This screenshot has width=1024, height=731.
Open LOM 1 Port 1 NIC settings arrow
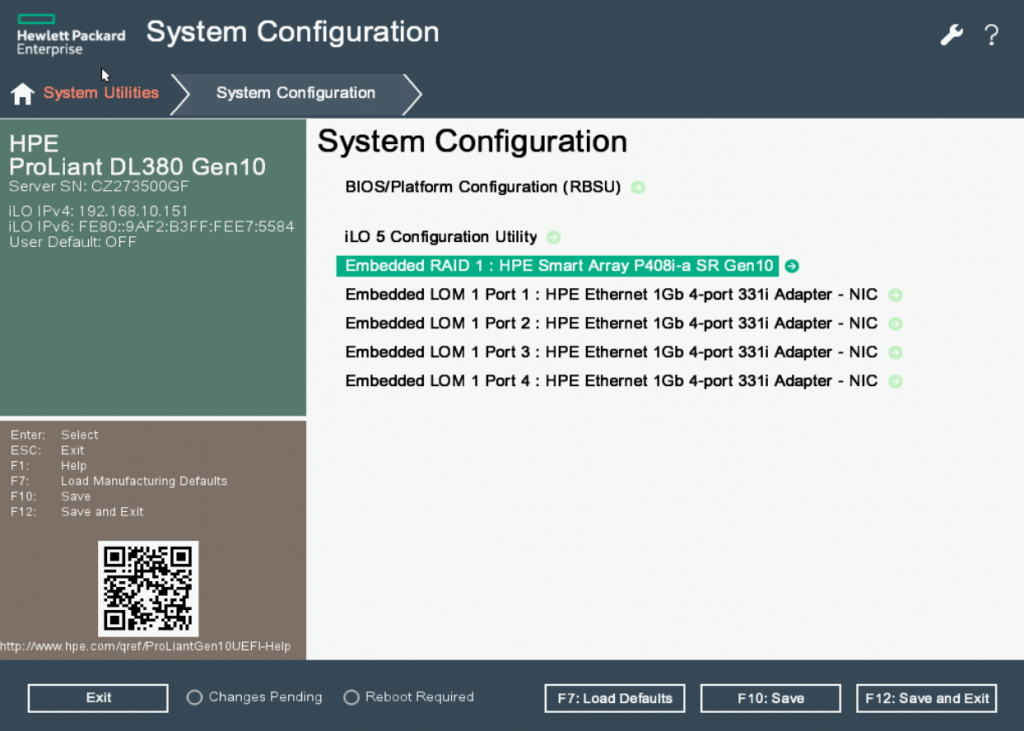tap(895, 295)
